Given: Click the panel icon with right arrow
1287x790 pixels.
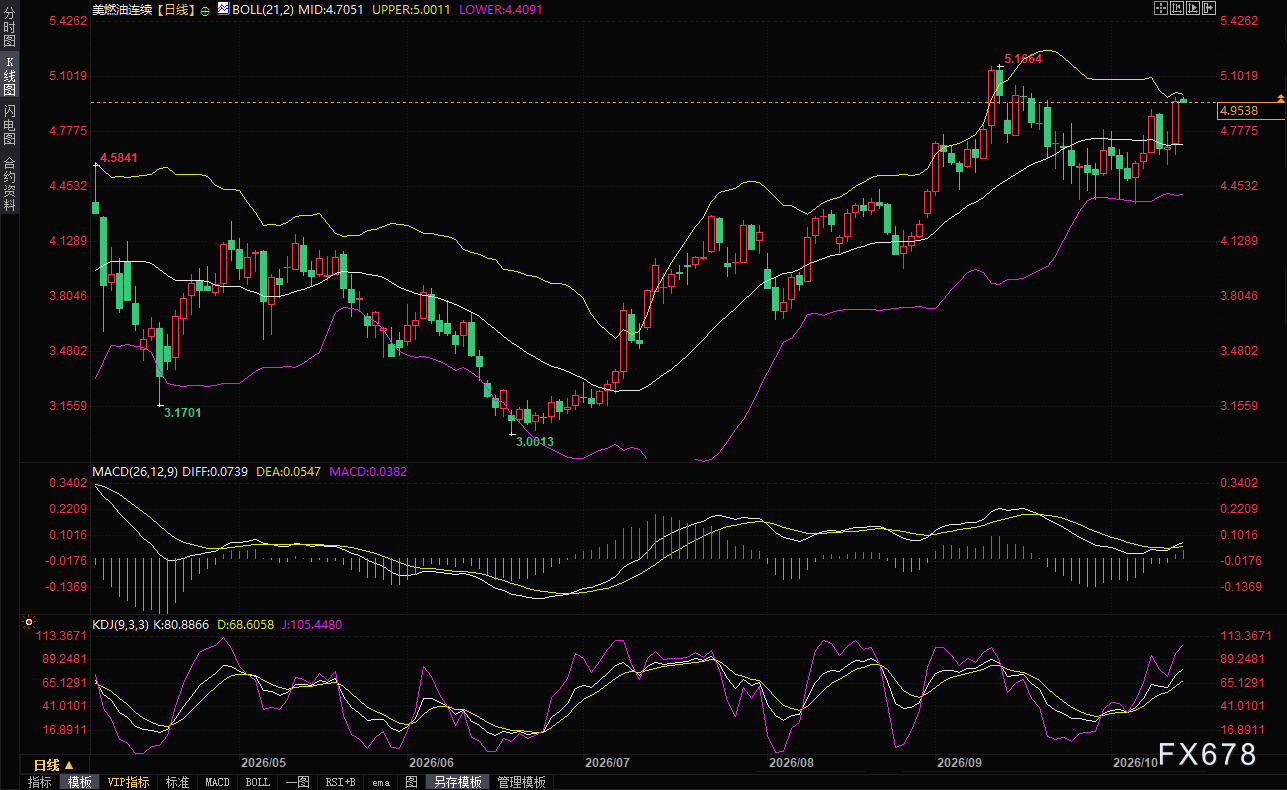Looking at the screenshot, I should (x=1209, y=8).
